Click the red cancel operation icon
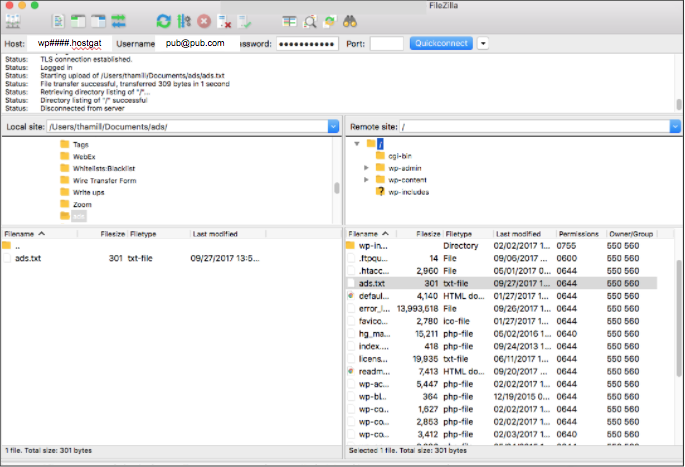This screenshot has width=685, height=467. (x=204, y=20)
